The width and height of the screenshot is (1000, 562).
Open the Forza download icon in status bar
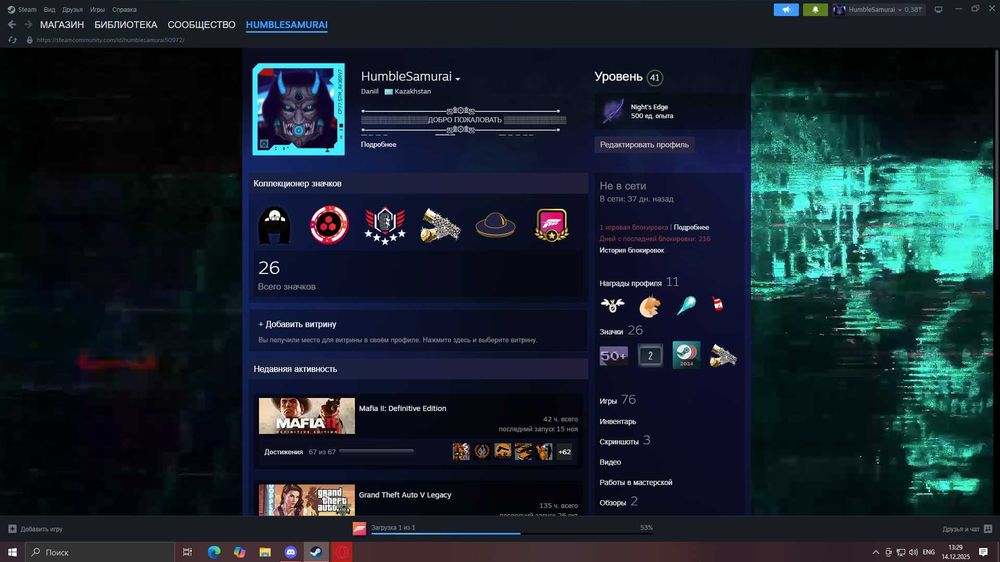coord(360,528)
